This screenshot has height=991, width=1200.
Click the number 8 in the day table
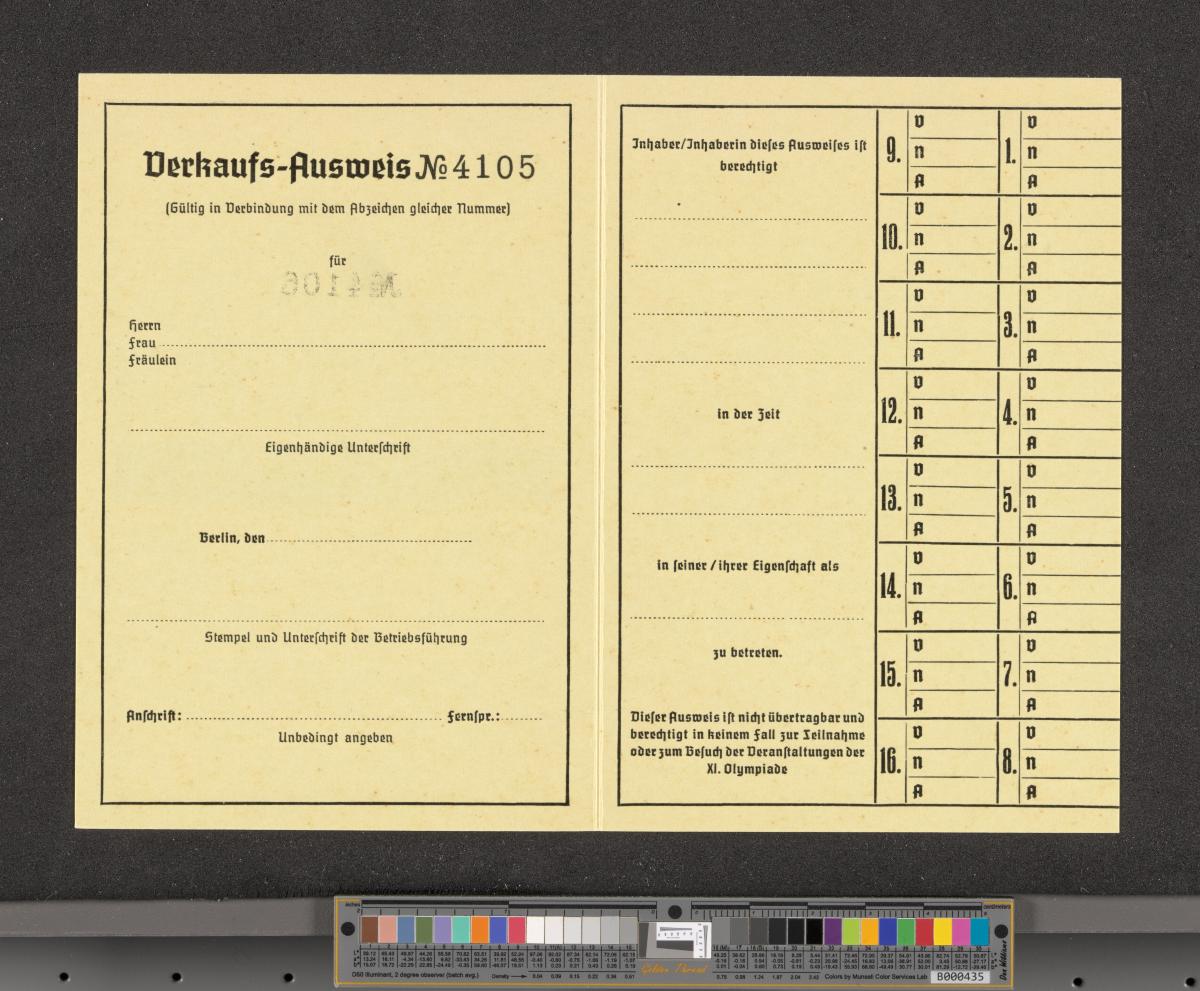(1010, 762)
